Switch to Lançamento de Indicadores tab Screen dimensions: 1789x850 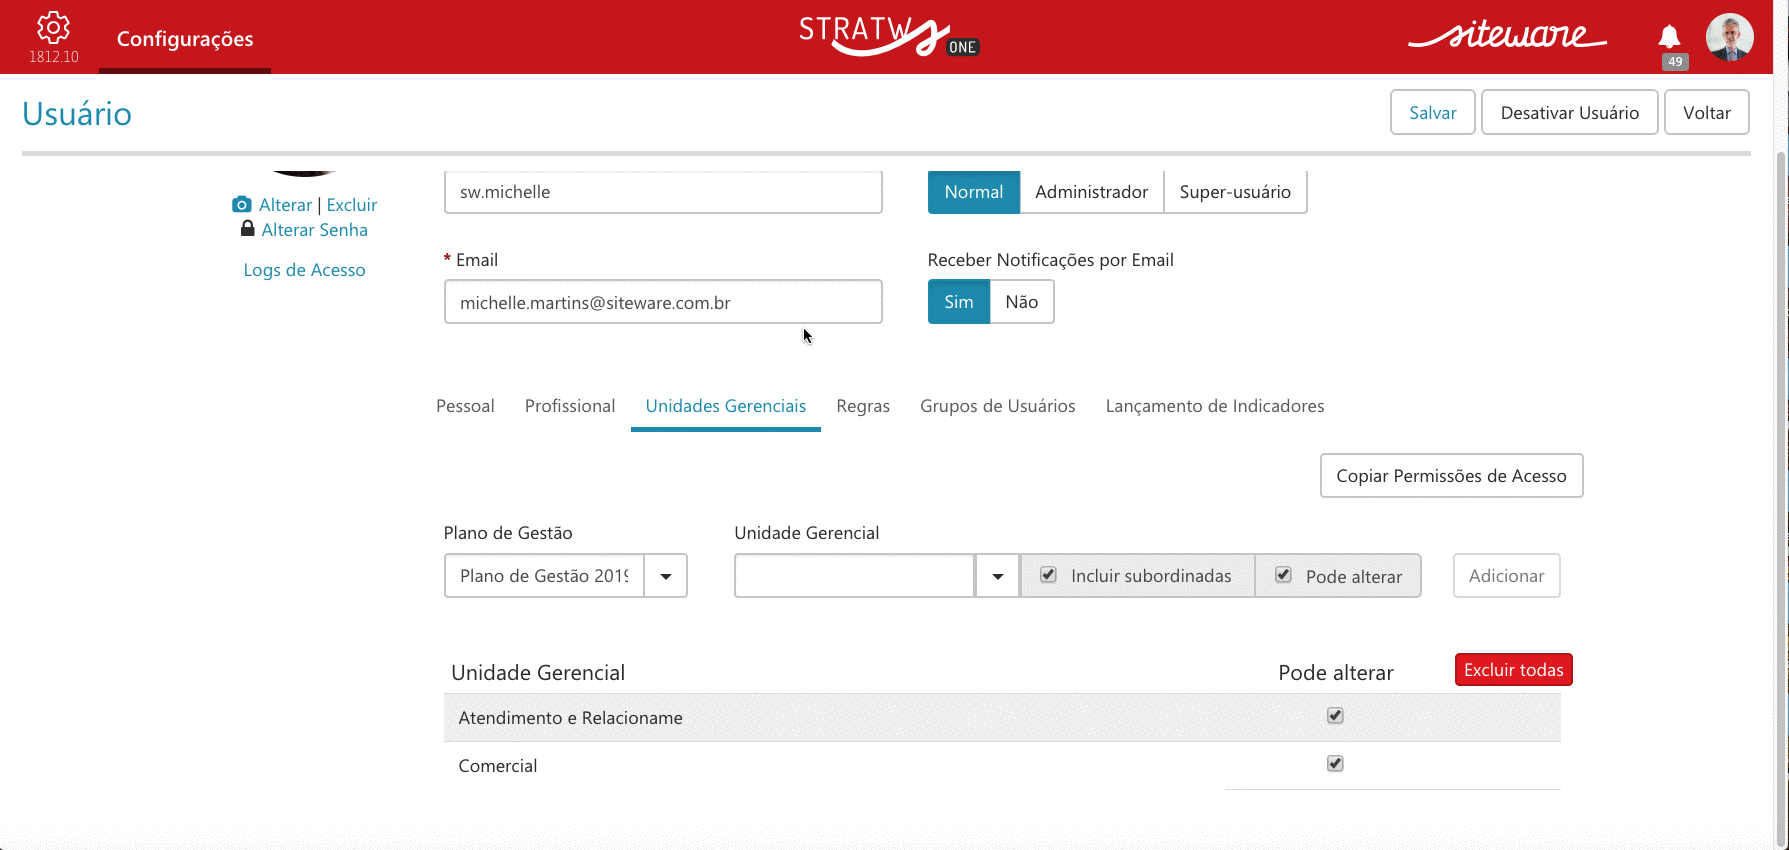pos(1215,406)
